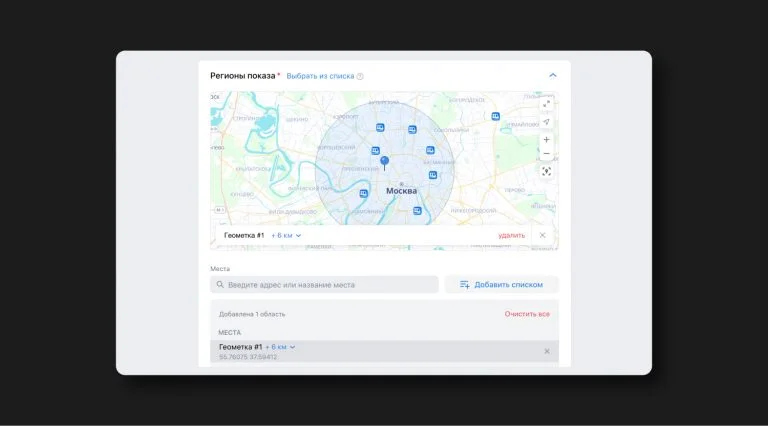
Task: Click the Москва label on the map
Action: pyautogui.click(x=401, y=191)
